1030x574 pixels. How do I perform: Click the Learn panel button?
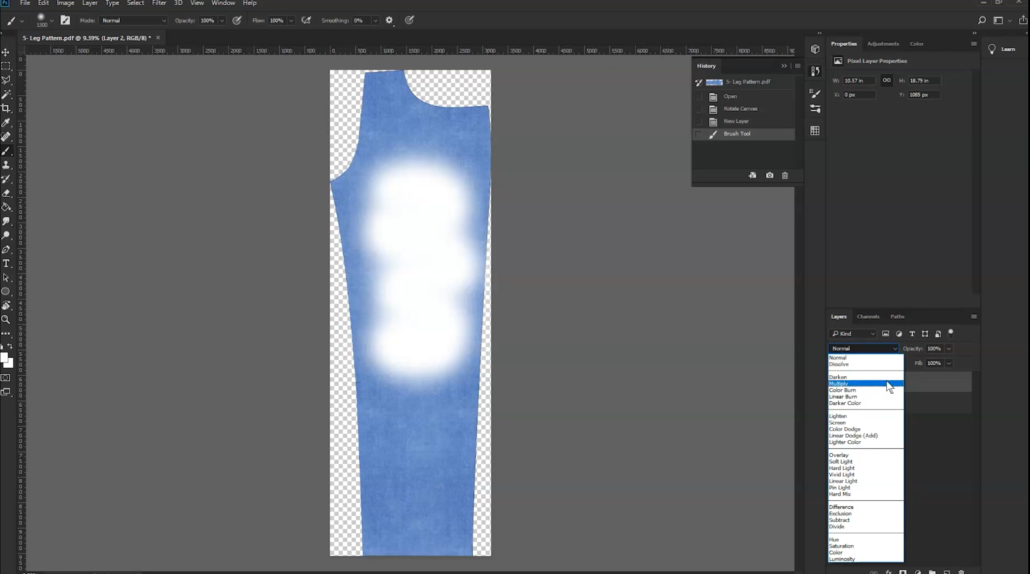coord(1002,49)
